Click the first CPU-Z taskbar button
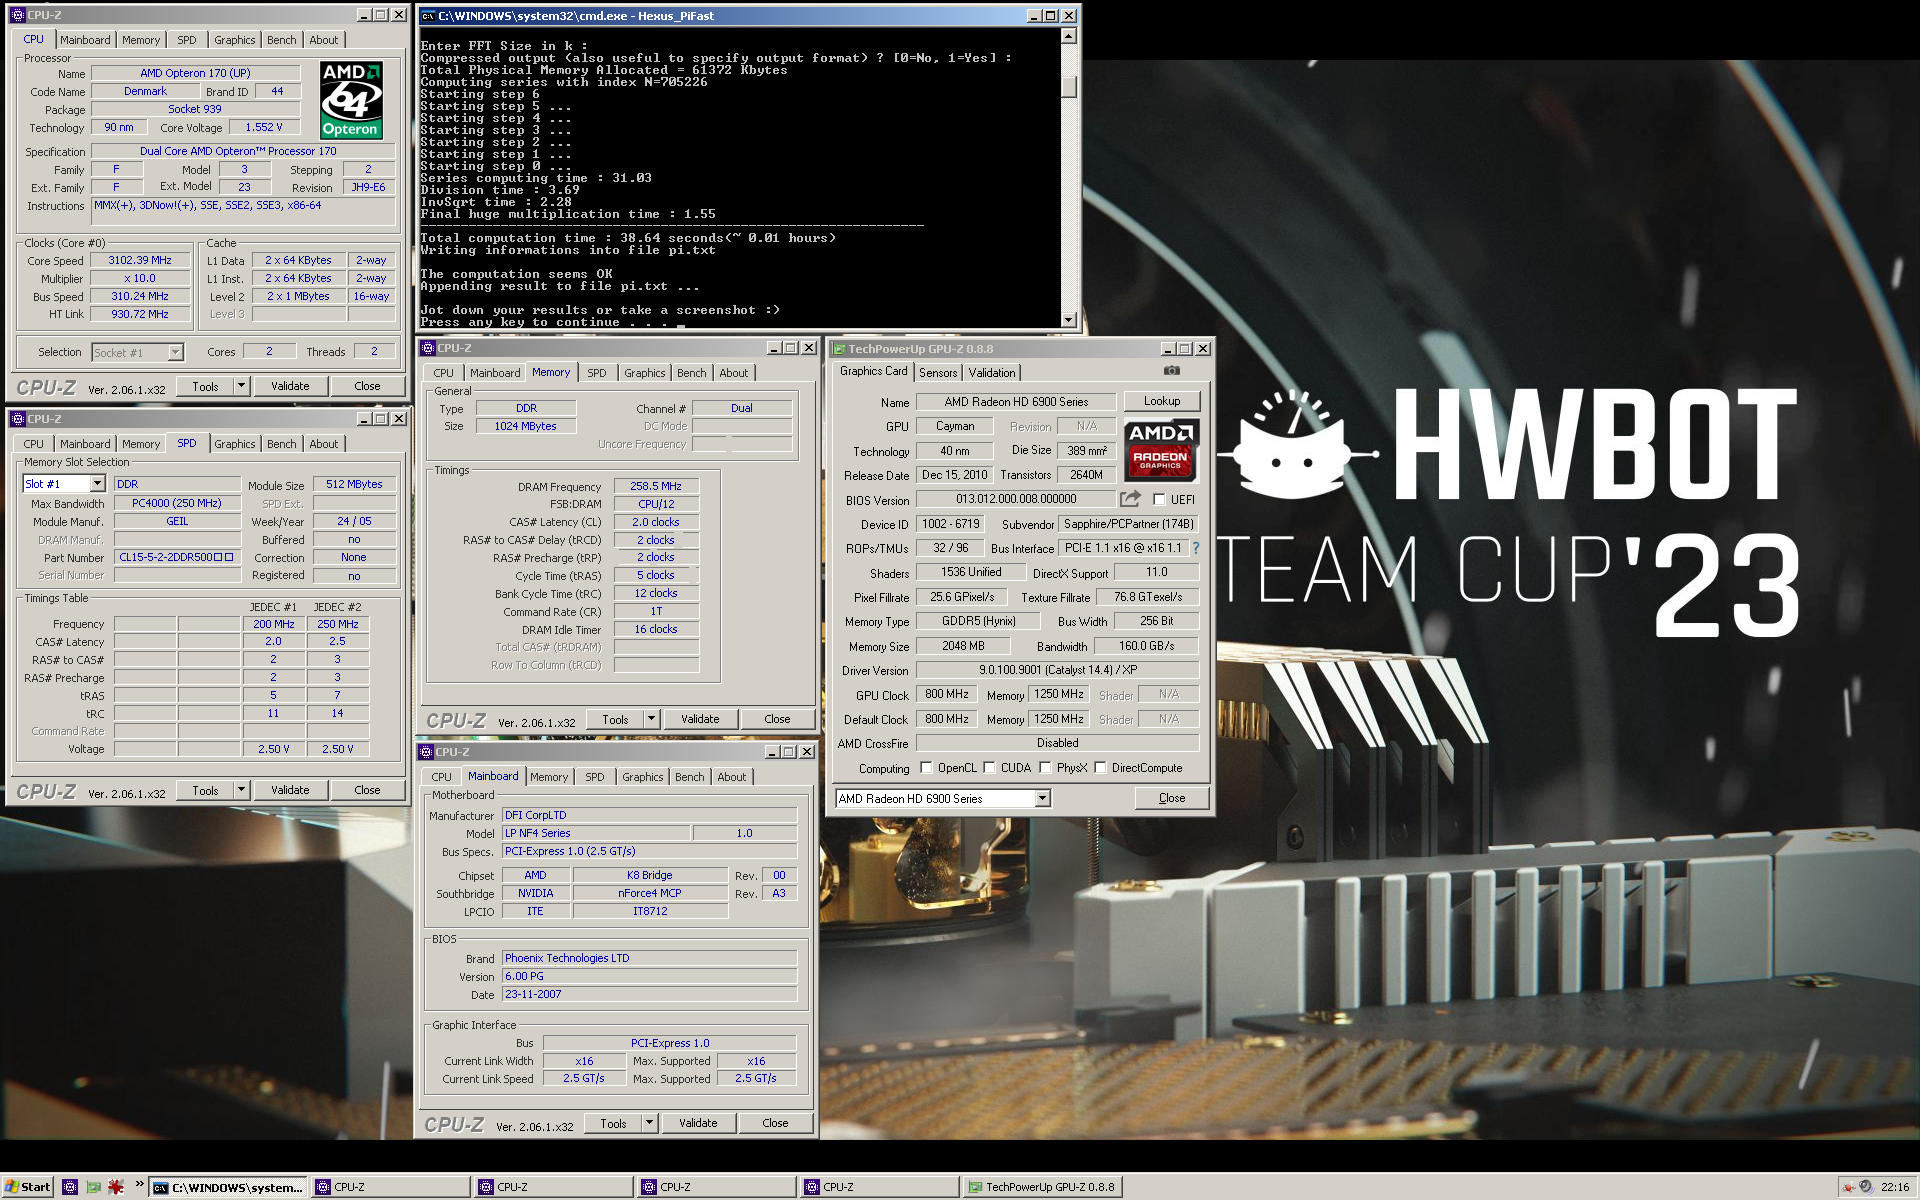The image size is (1920, 1200). pyautogui.click(x=390, y=1187)
